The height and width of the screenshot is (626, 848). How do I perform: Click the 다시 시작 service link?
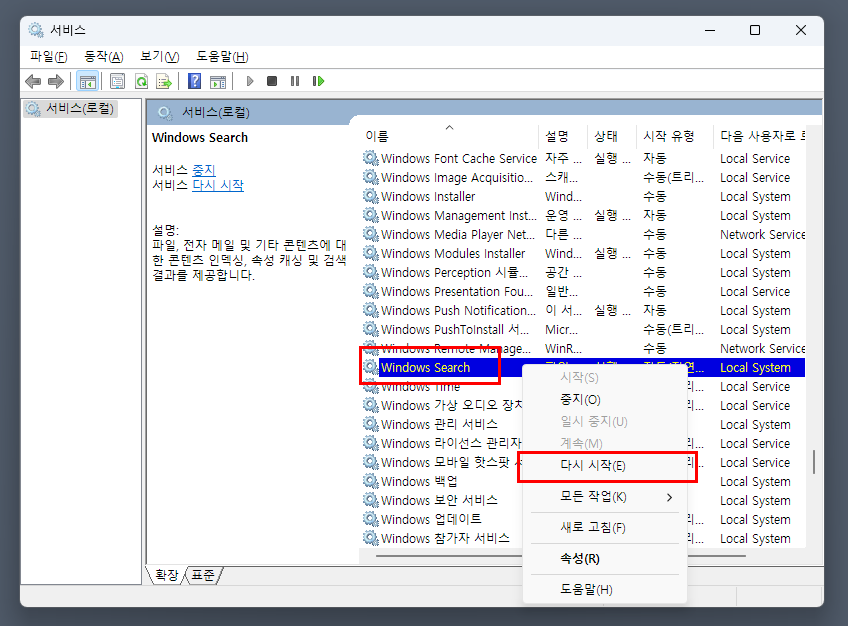pos(218,185)
